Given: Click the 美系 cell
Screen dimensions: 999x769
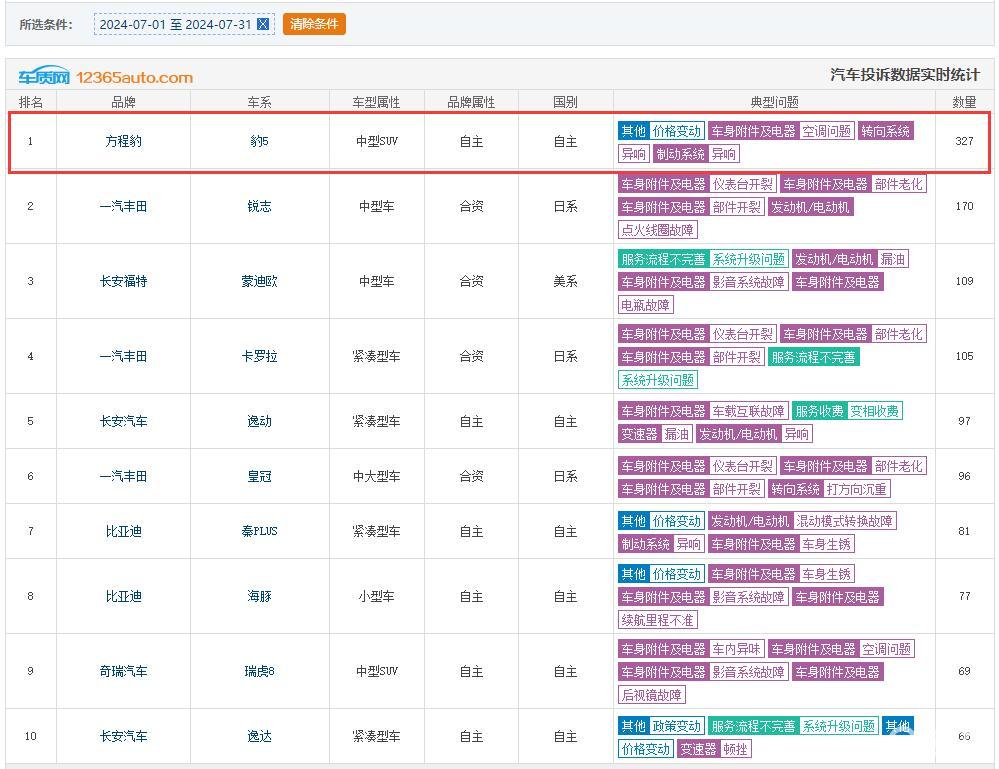Looking at the screenshot, I should pos(565,281).
